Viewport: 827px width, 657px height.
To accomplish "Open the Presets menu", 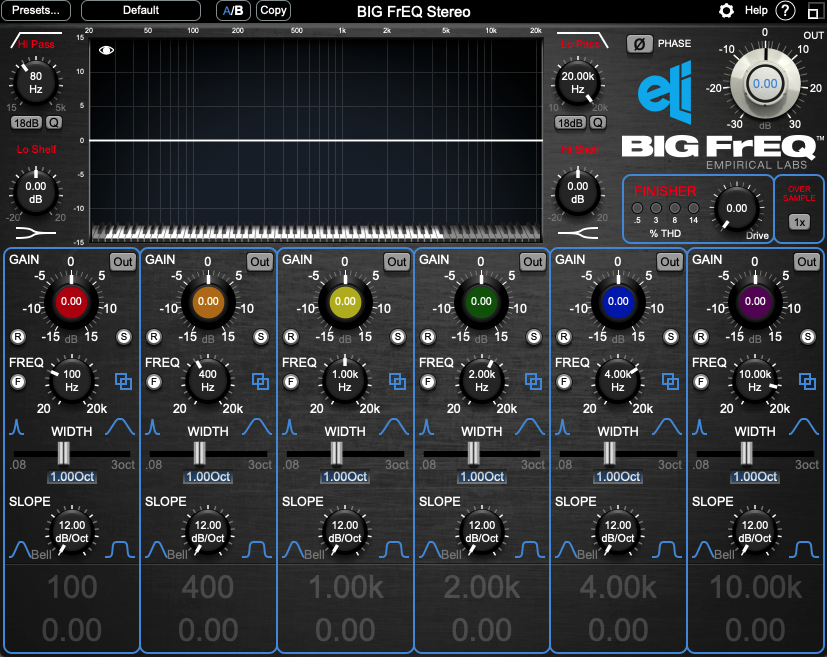I will pyautogui.click(x=36, y=11).
